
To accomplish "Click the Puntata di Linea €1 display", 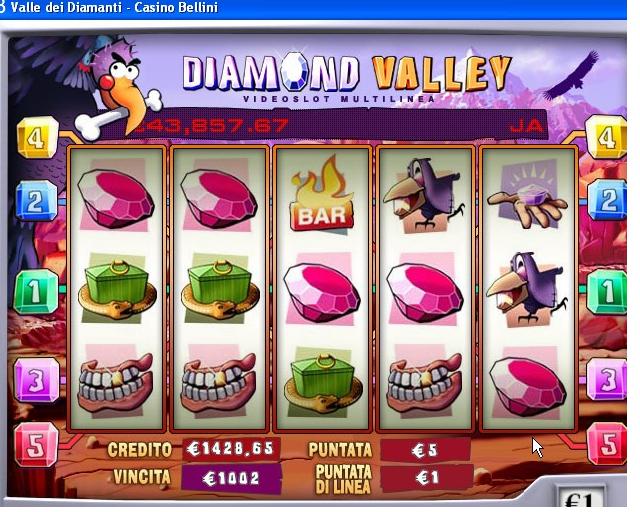I will coord(427,478).
